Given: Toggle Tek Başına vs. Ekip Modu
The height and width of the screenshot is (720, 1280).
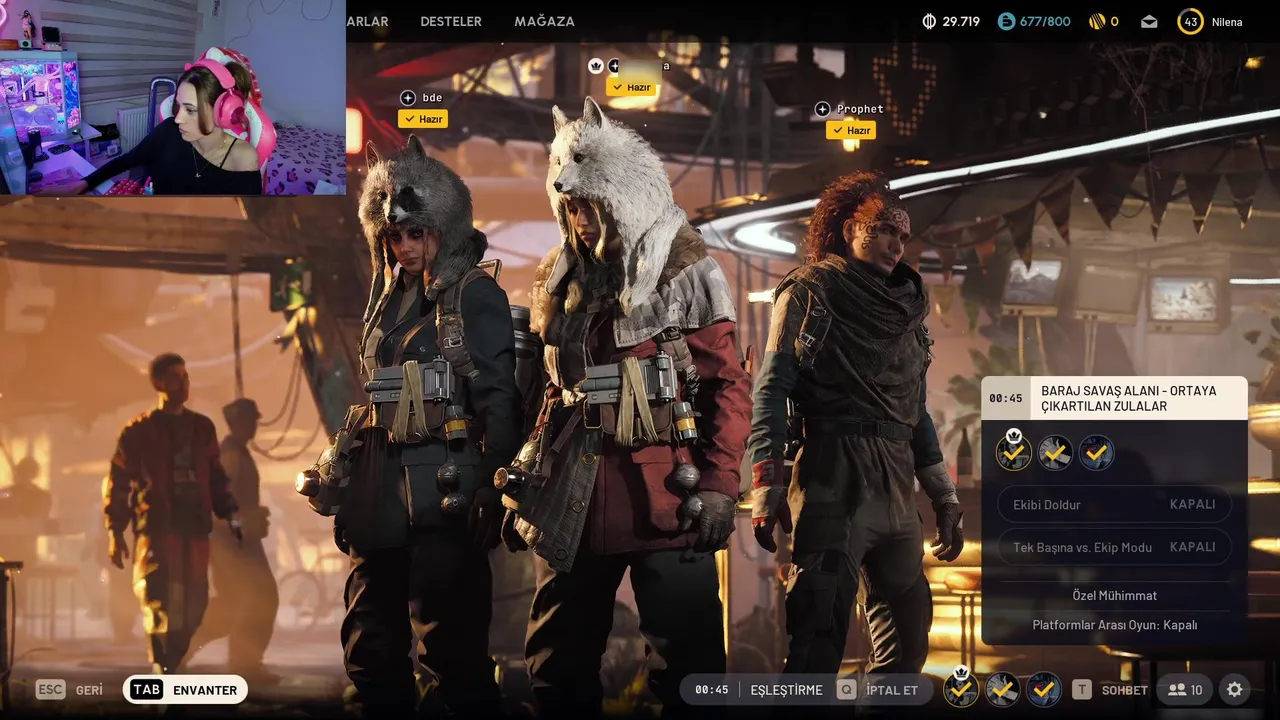Looking at the screenshot, I should pos(1115,547).
